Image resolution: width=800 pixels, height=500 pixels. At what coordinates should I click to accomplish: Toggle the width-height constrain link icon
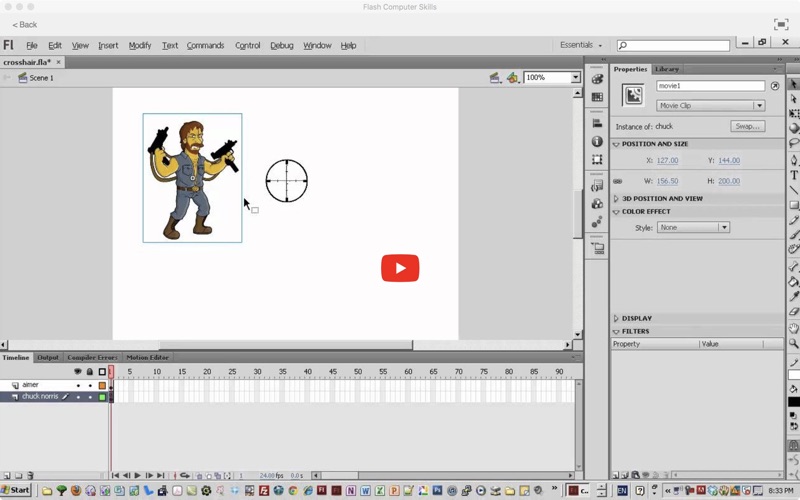tap(617, 181)
